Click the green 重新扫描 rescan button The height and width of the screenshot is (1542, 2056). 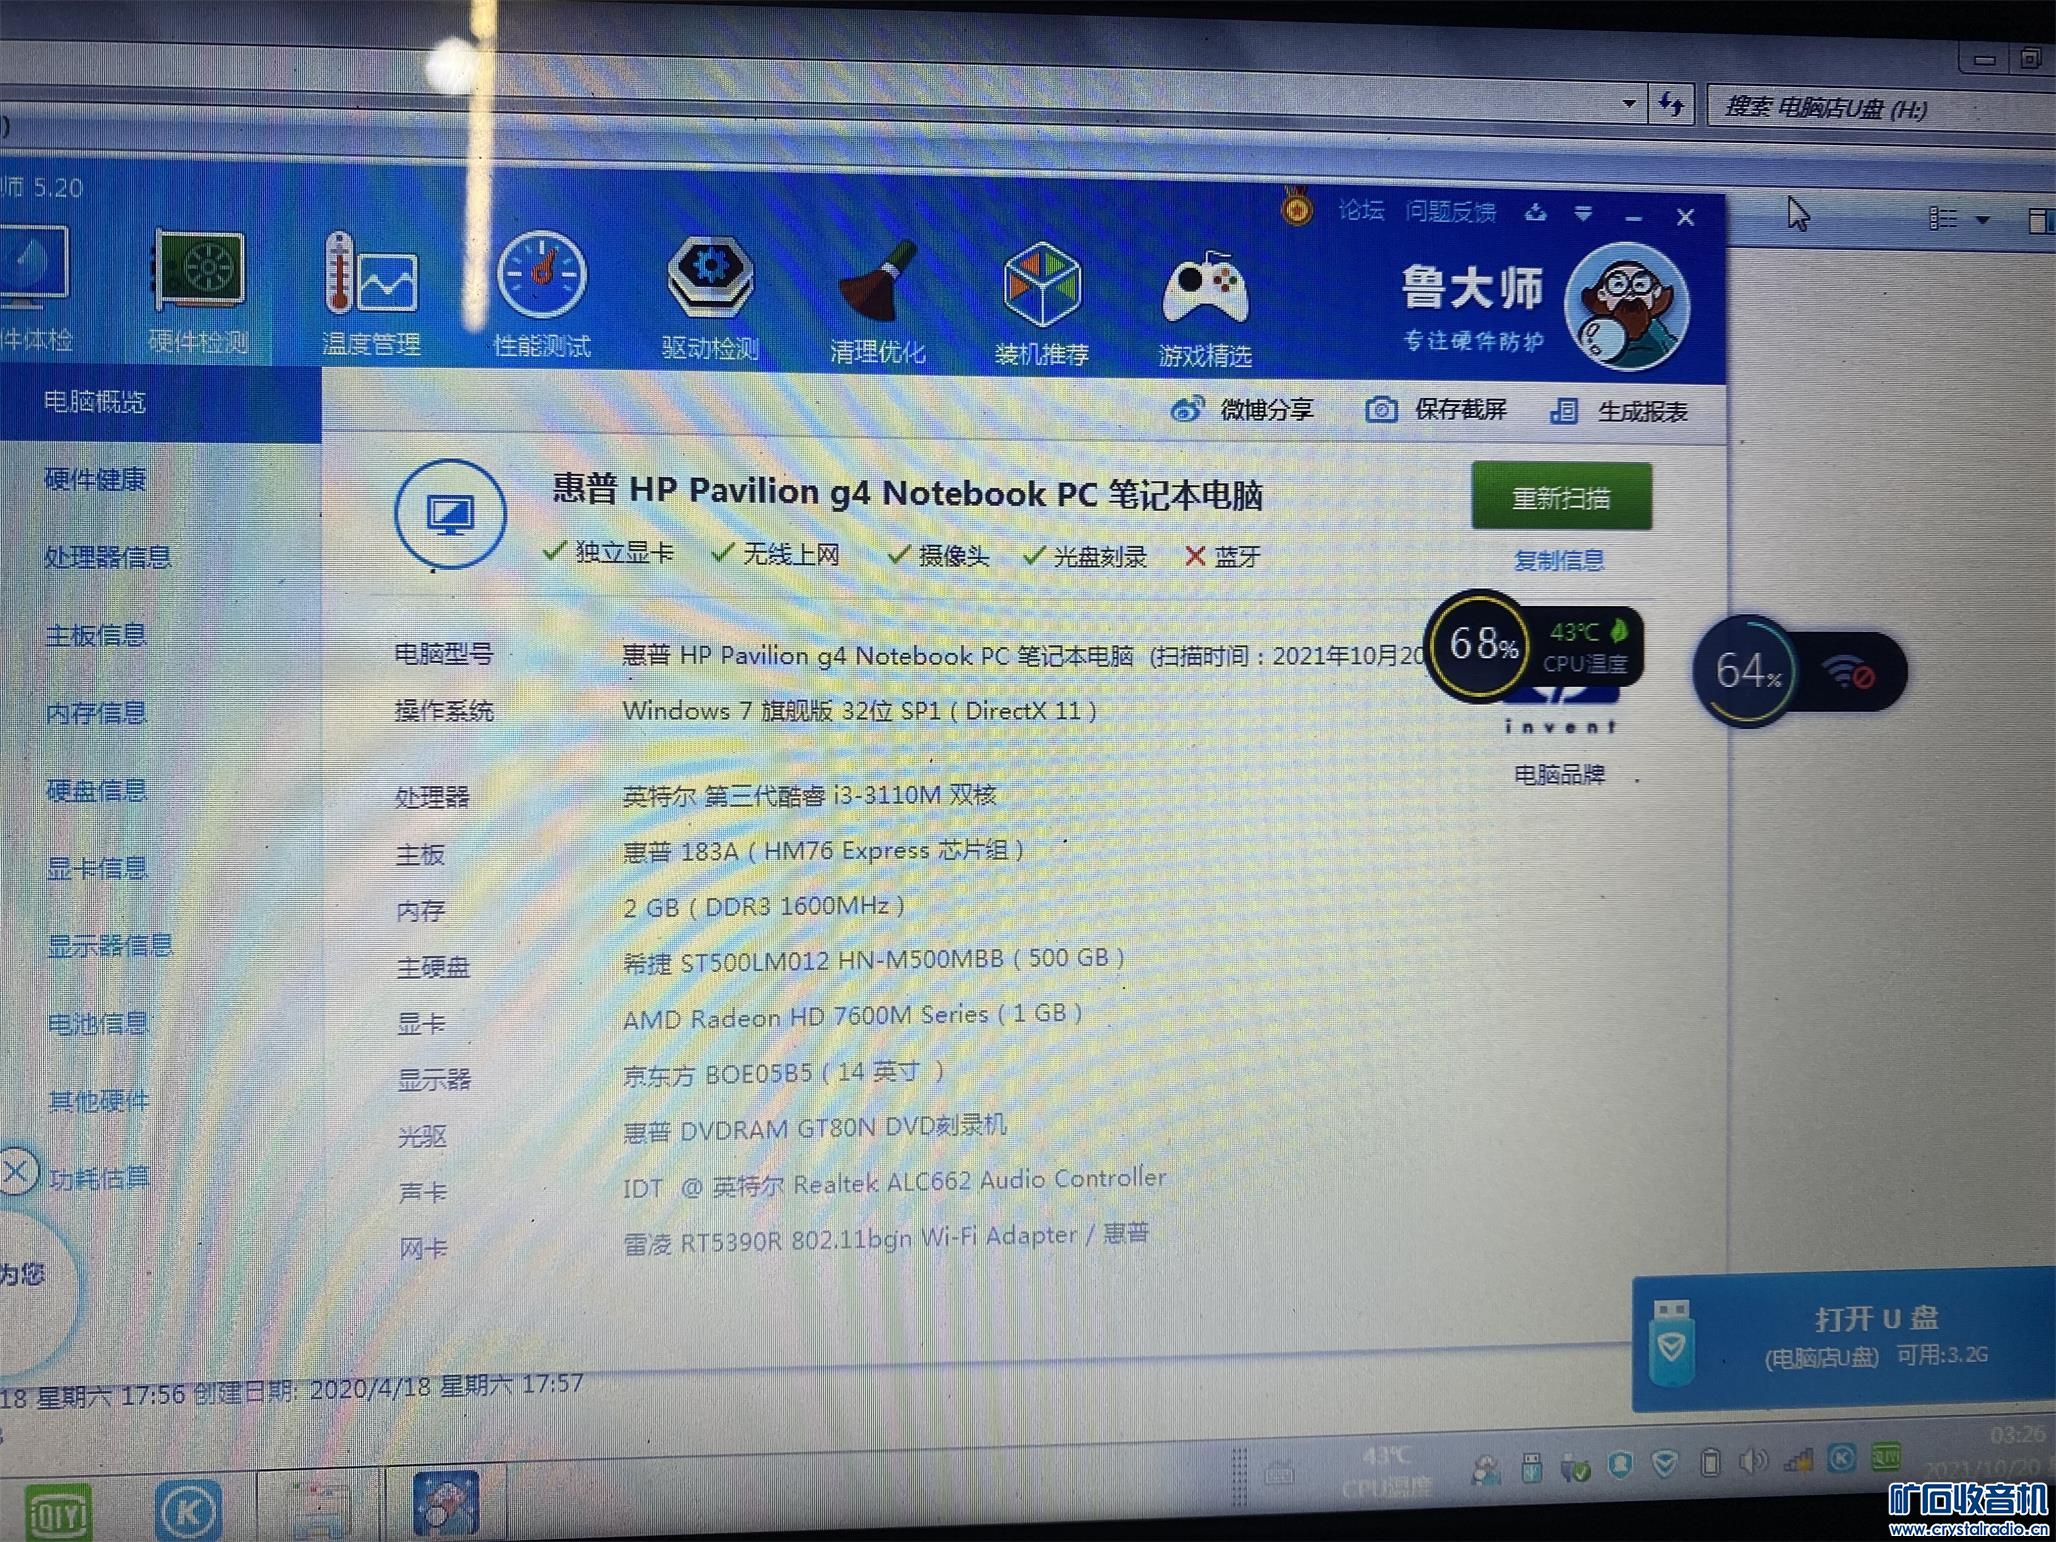coord(1561,497)
